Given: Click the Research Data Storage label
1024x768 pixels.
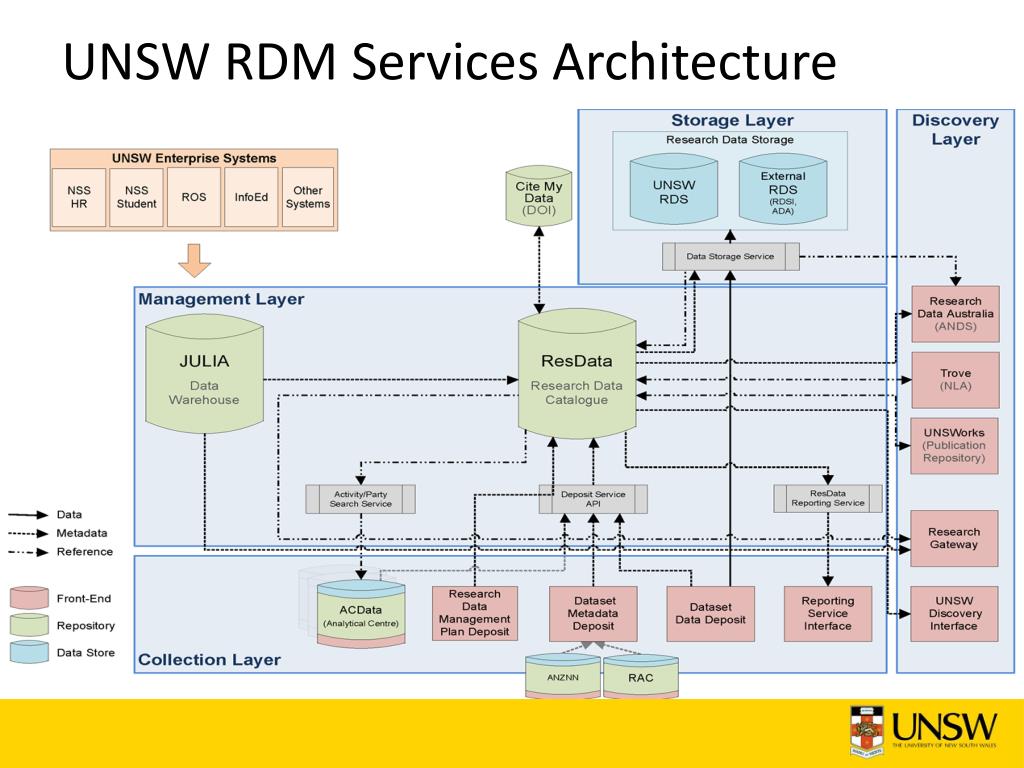Looking at the screenshot, I should (729, 140).
